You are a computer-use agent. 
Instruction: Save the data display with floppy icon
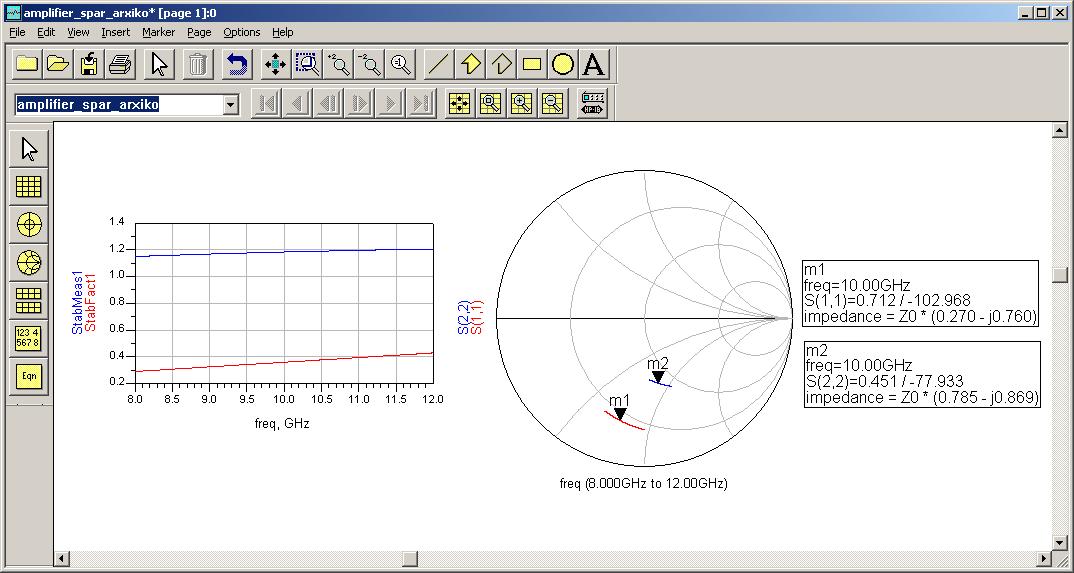click(89, 65)
